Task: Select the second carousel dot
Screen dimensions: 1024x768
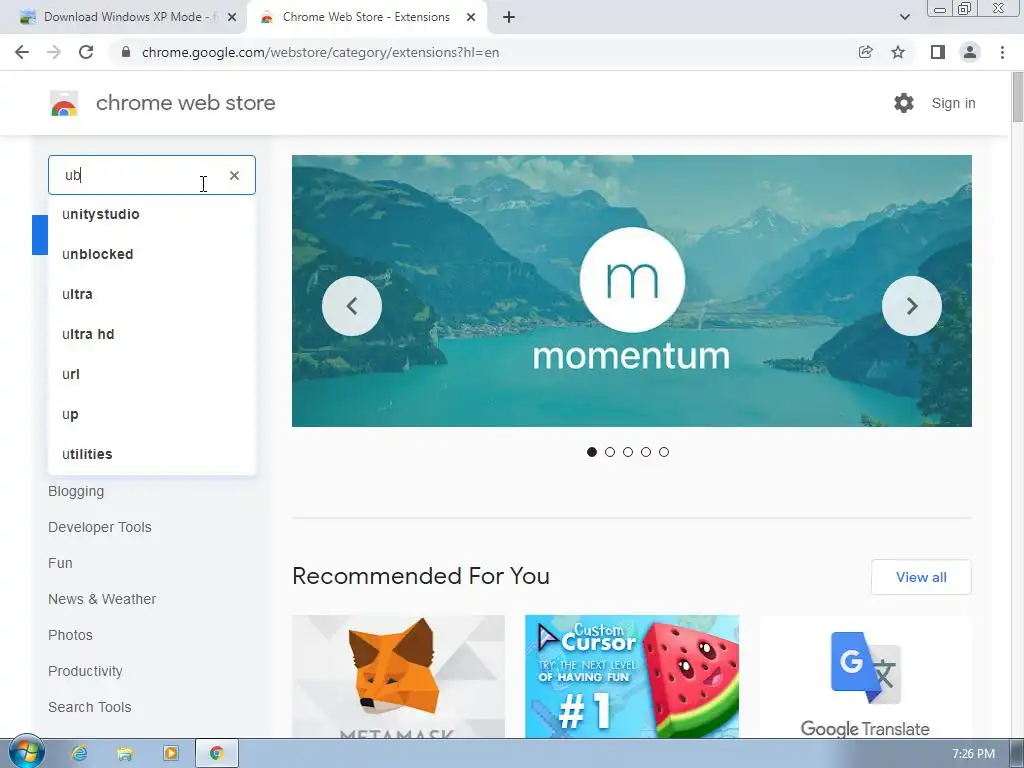Action: (610, 452)
